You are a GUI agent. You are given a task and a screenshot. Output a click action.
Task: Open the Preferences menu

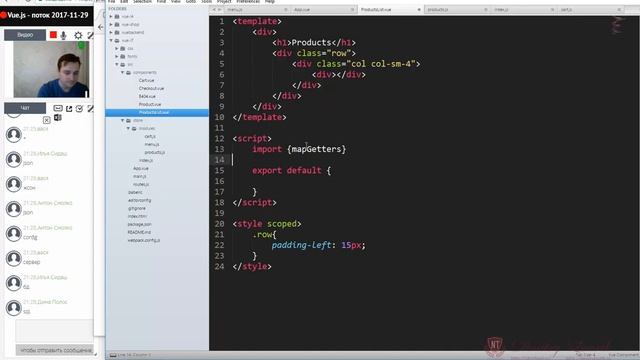pos(248,2)
